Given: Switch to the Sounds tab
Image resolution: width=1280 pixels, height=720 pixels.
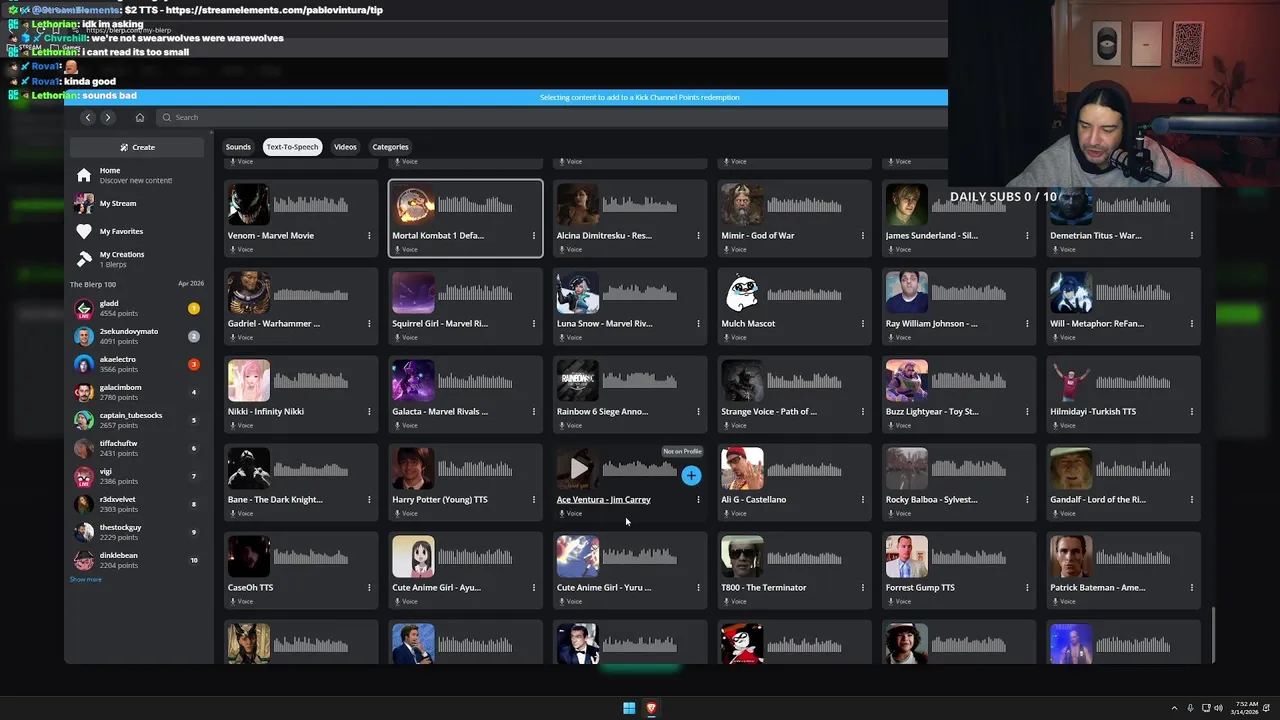Looking at the screenshot, I should tap(238, 147).
